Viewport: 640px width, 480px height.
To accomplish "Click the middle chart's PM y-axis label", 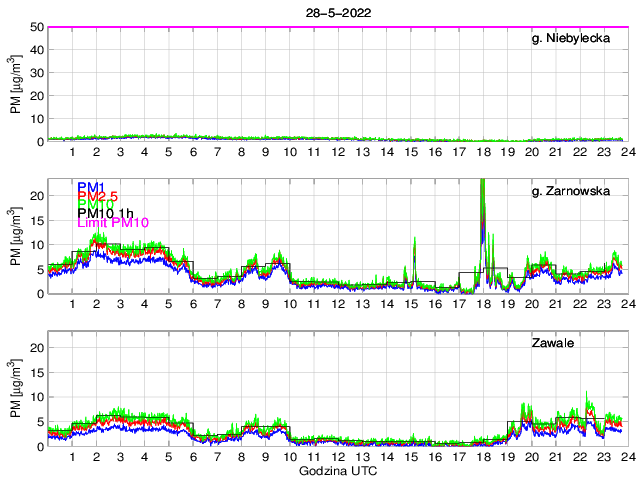I will pos(16,236).
